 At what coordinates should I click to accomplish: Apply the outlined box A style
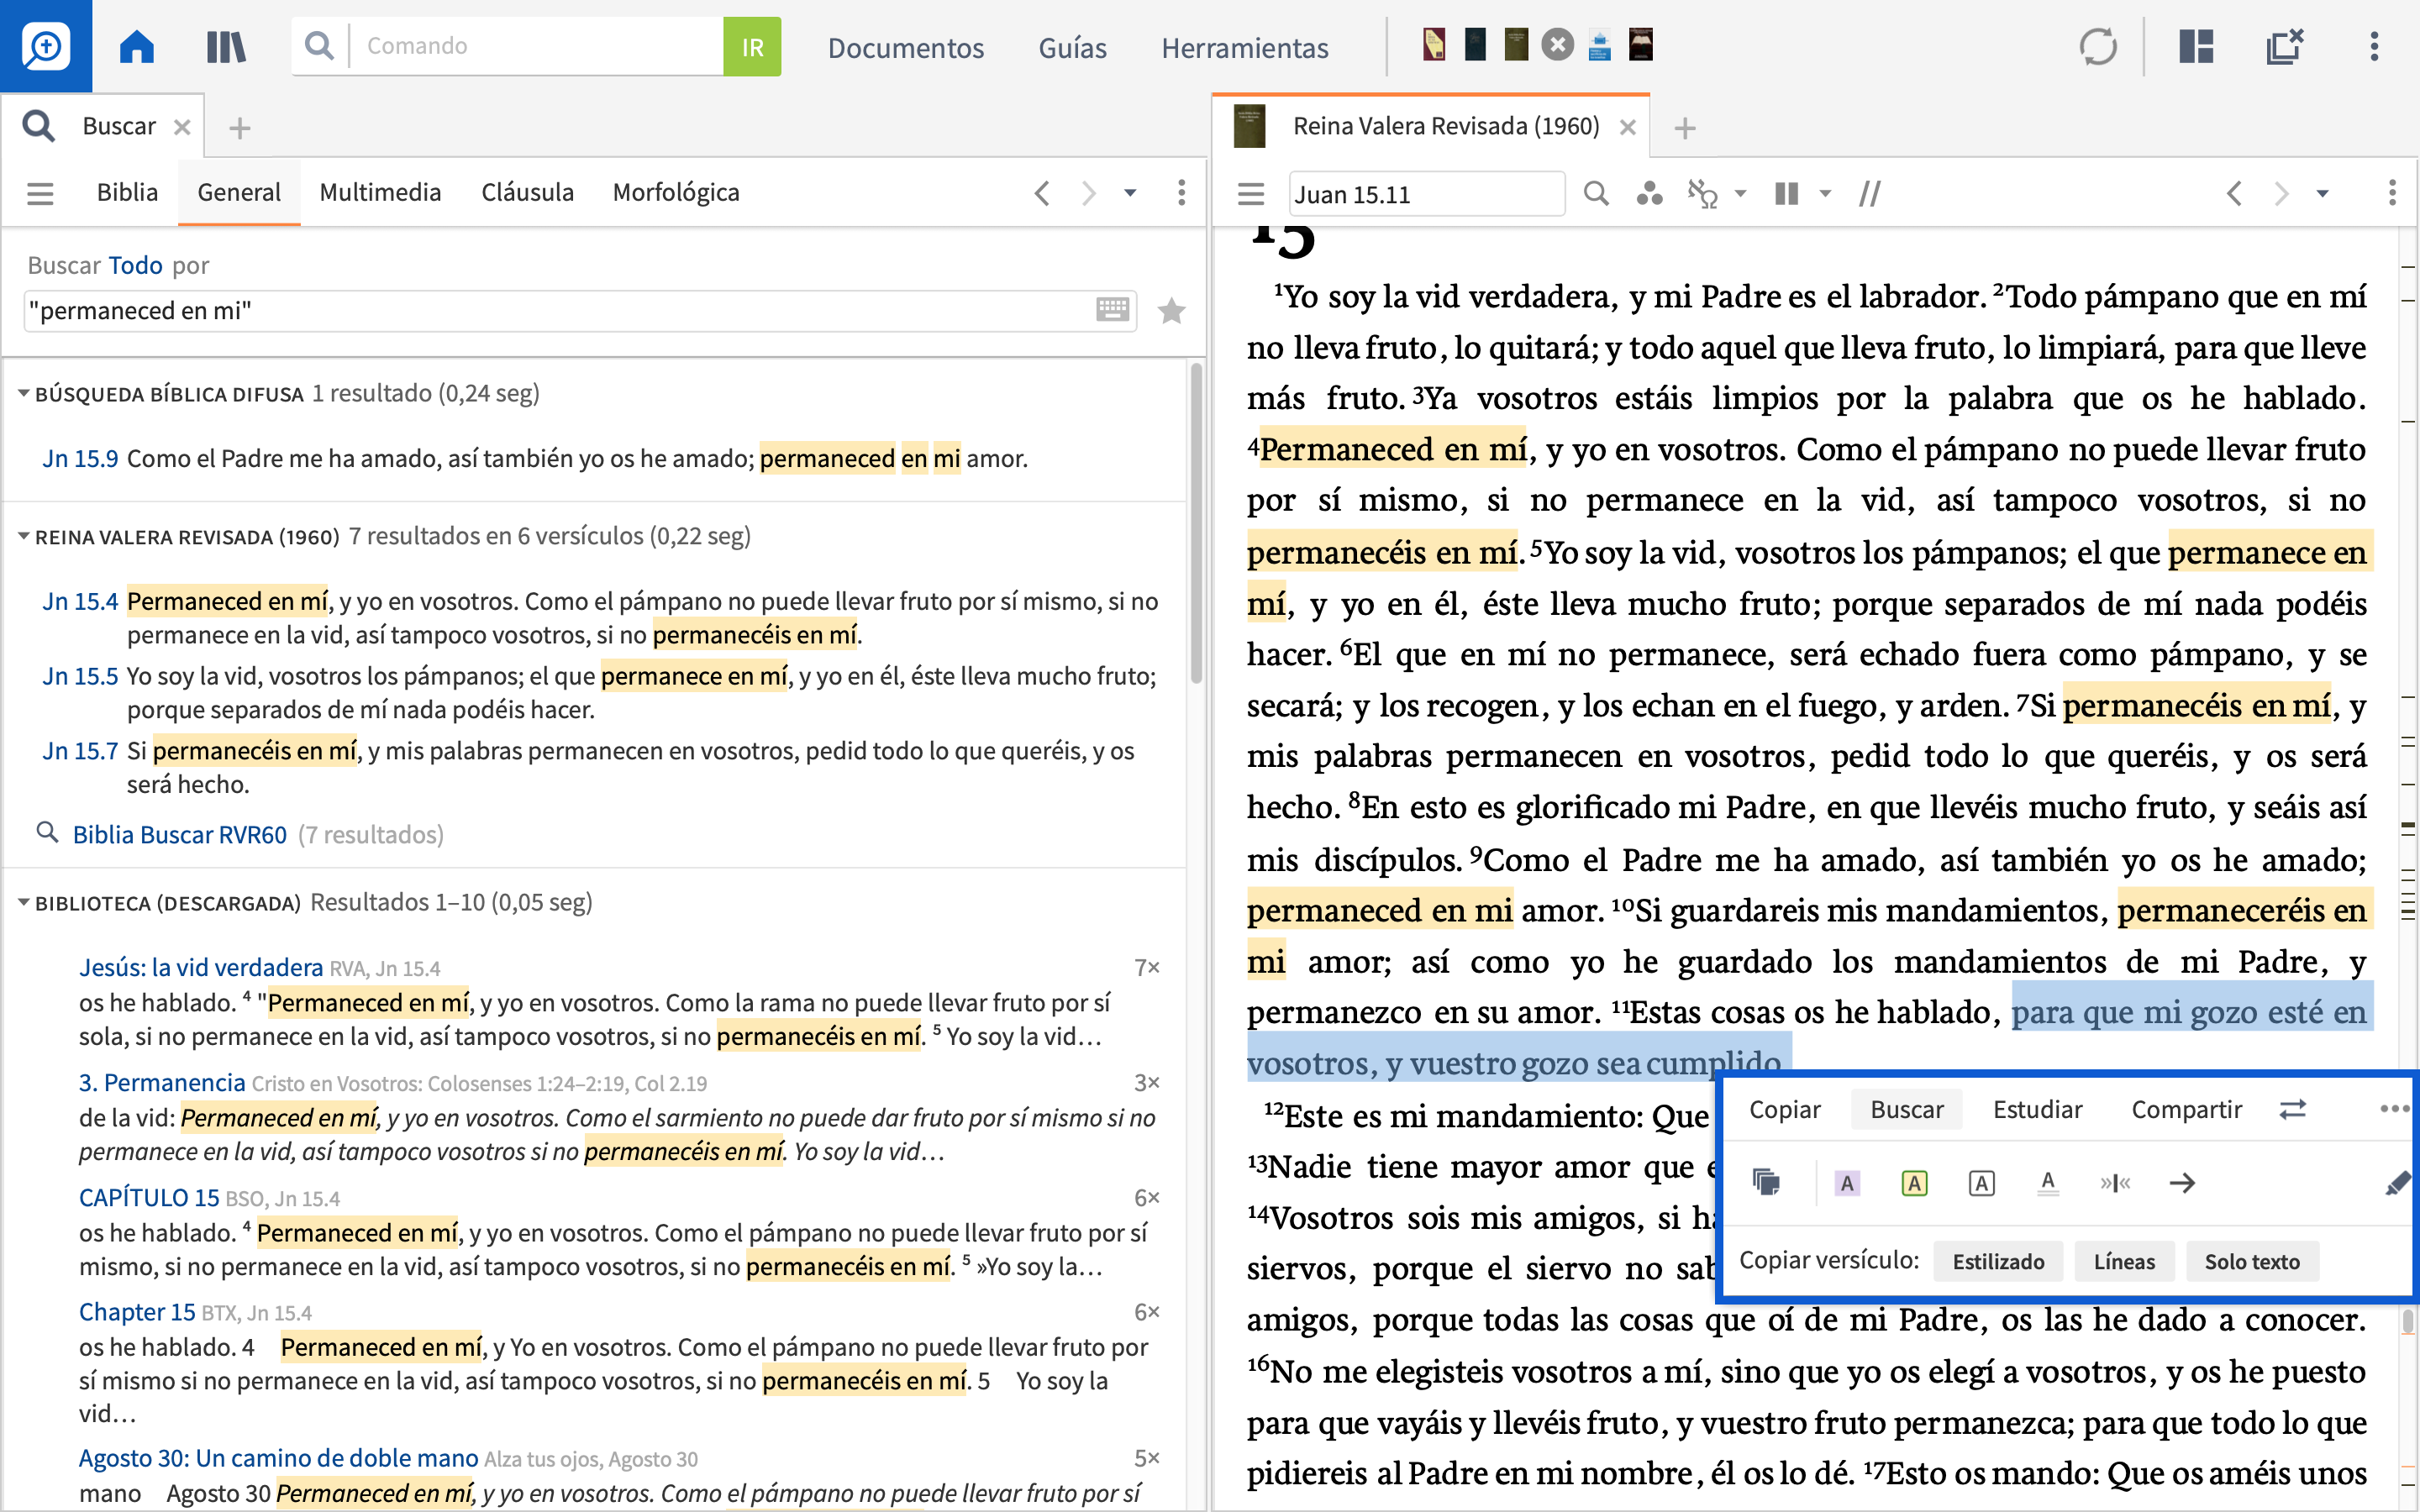coord(1981,1183)
